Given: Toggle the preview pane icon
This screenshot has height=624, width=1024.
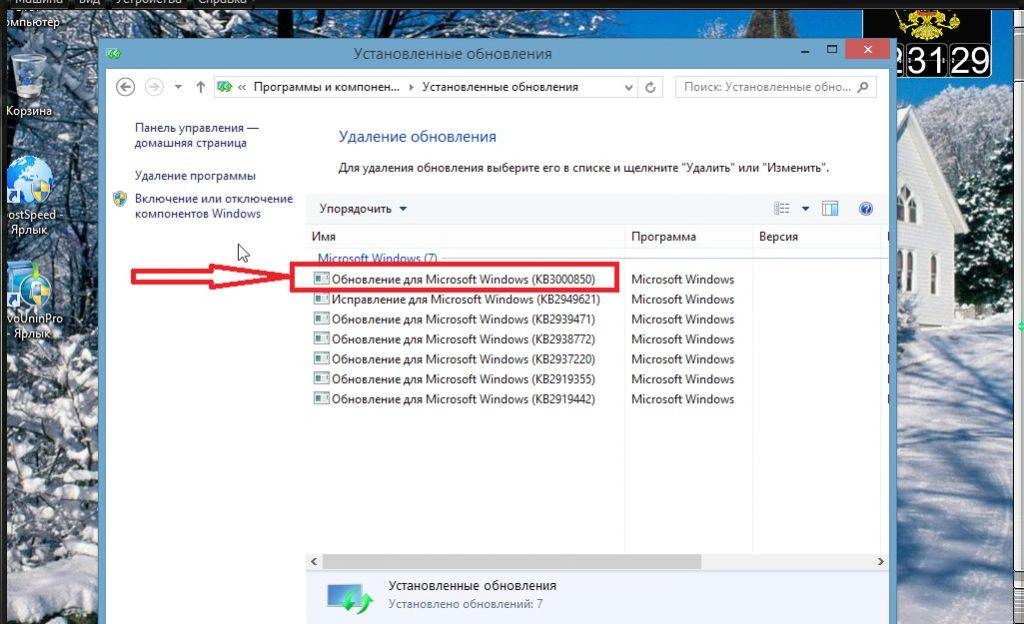Looking at the screenshot, I should pos(830,209).
